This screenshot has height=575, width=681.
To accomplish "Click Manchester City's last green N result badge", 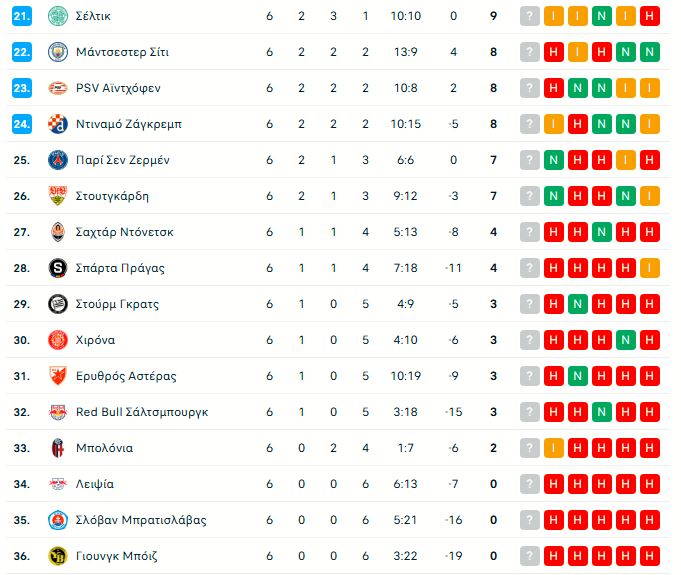I will pyautogui.click(x=650, y=52).
